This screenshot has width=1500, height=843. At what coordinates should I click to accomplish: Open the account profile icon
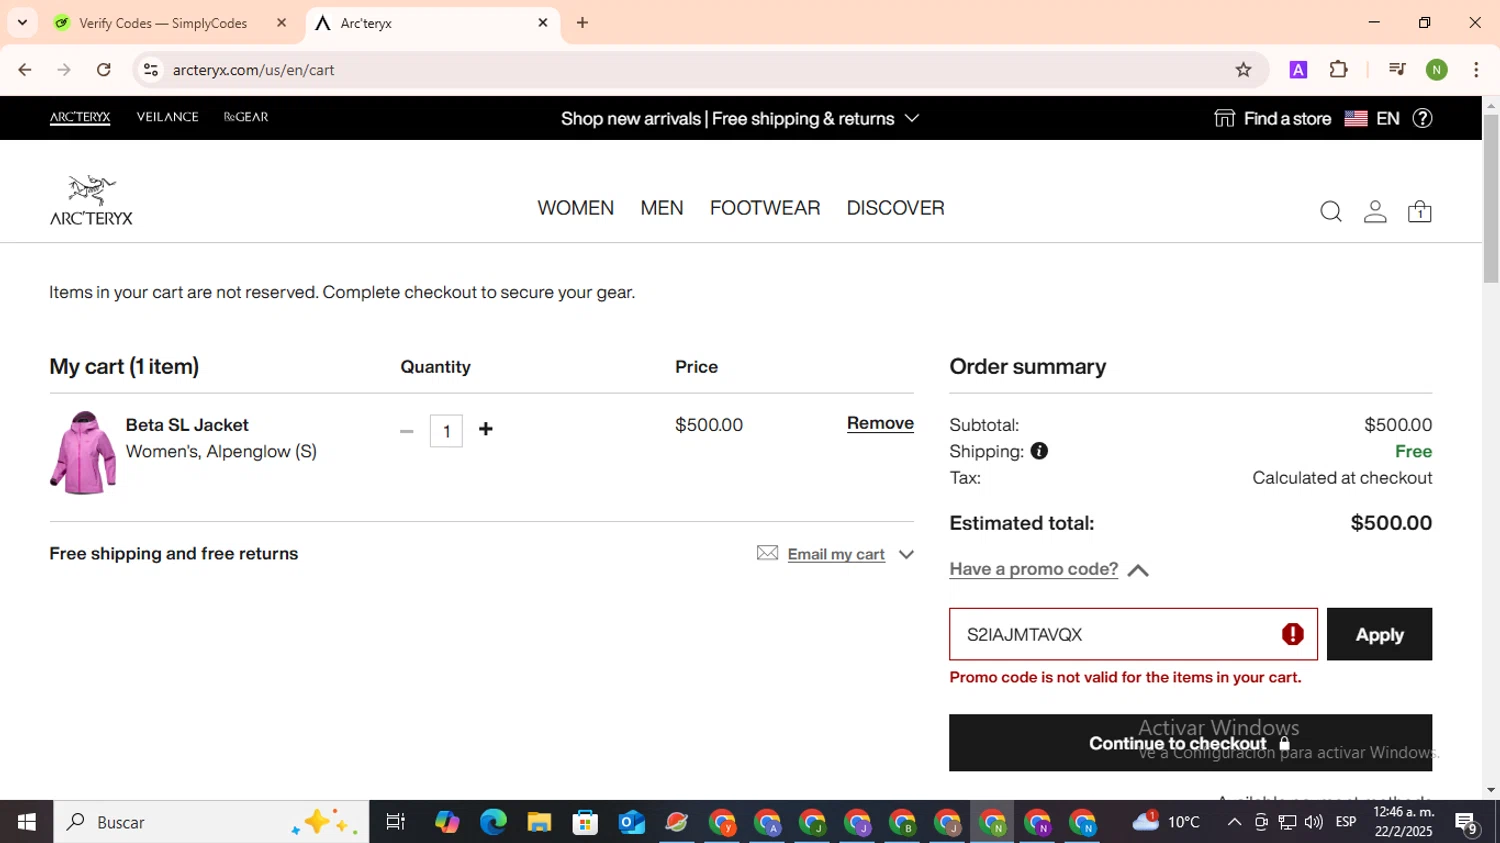click(x=1375, y=212)
